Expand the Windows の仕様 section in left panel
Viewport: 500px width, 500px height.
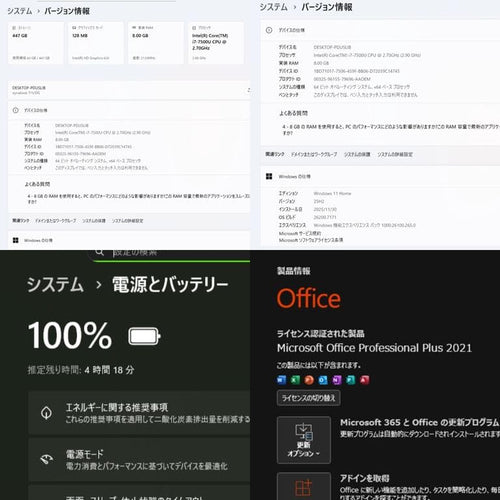[x=129, y=240]
